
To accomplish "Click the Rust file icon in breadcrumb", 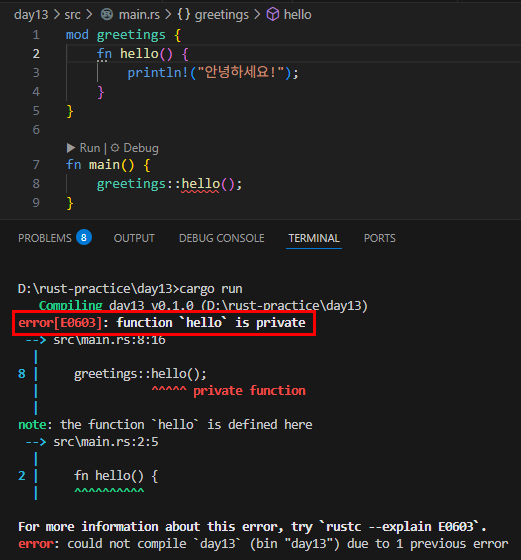I will 107,15.
